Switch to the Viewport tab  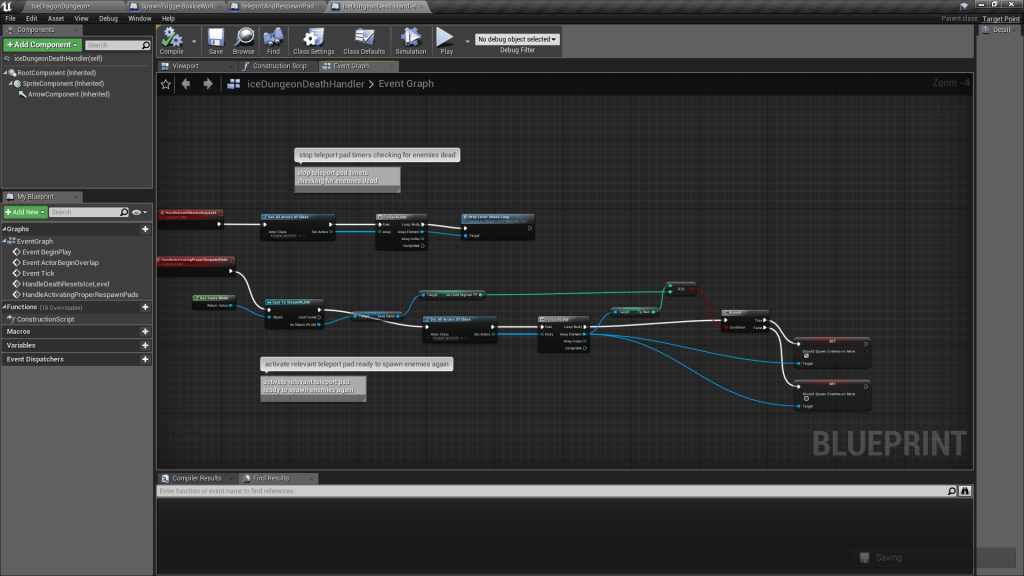[186, 66]
